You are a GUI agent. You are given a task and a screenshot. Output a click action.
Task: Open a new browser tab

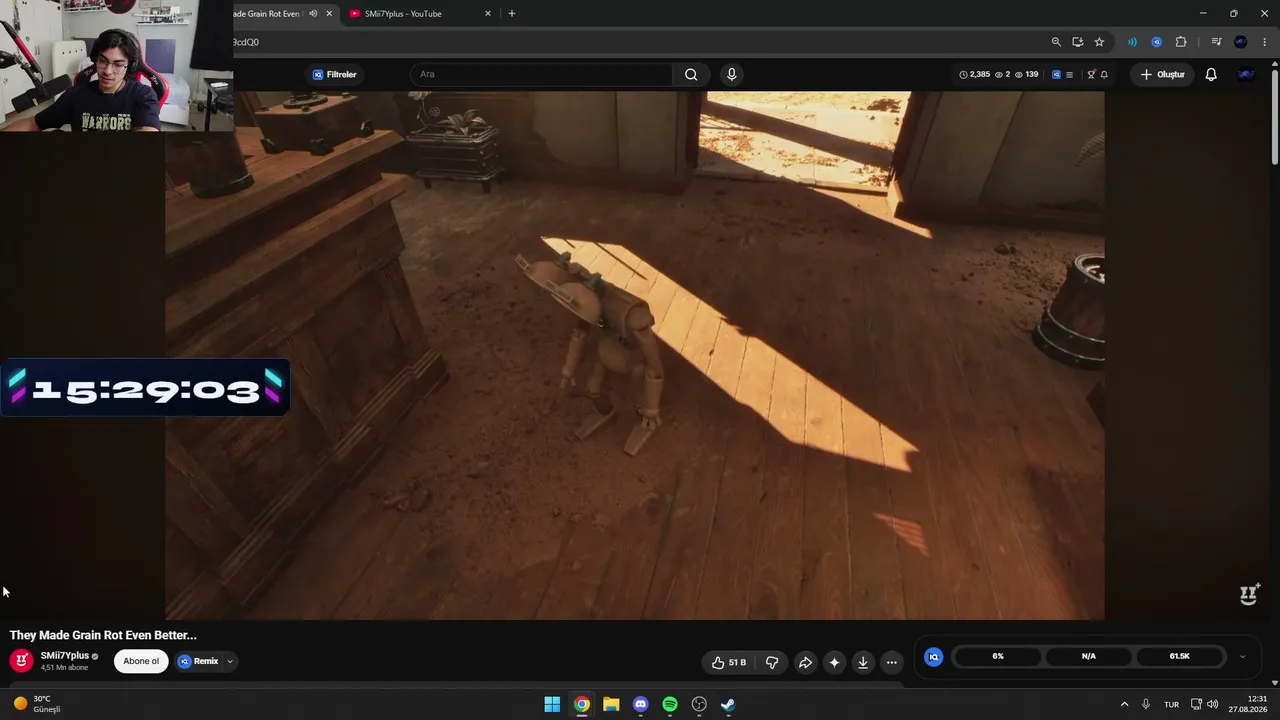click(512, 14)
